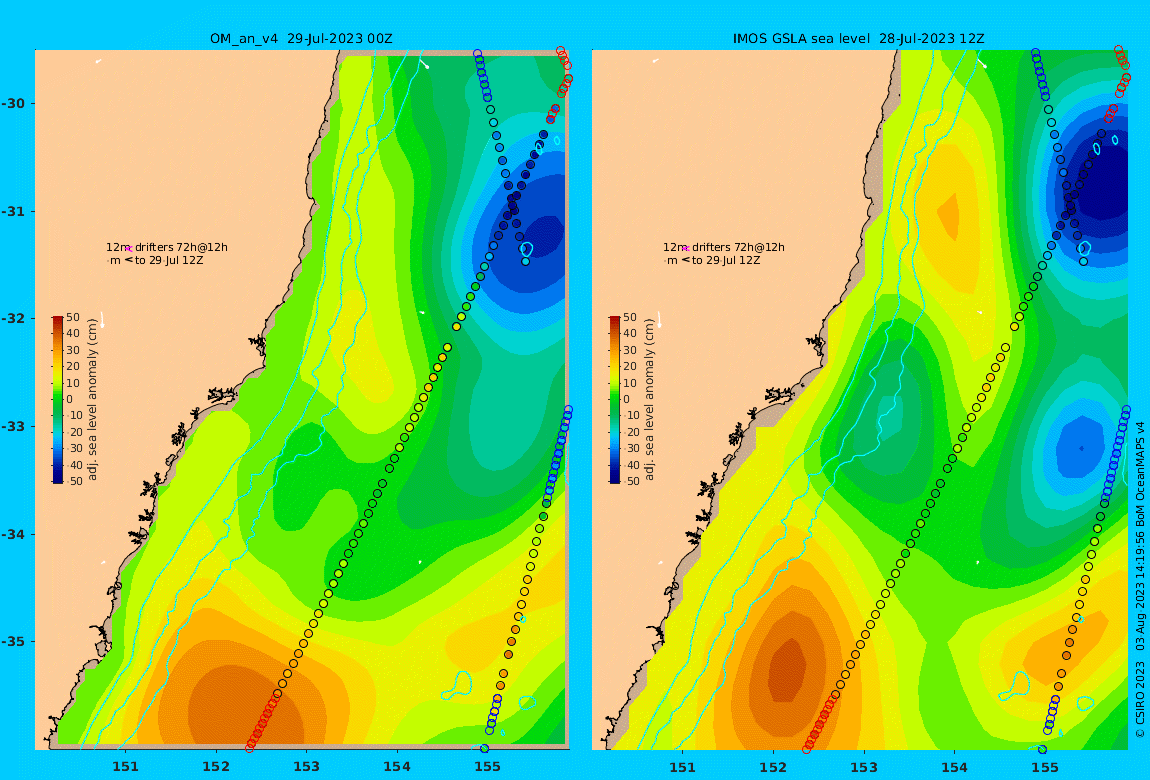This screenshot has height=780, width=1150.
Task: Click the 154 longitude label under right map
Action: click(x=954, y=767)
